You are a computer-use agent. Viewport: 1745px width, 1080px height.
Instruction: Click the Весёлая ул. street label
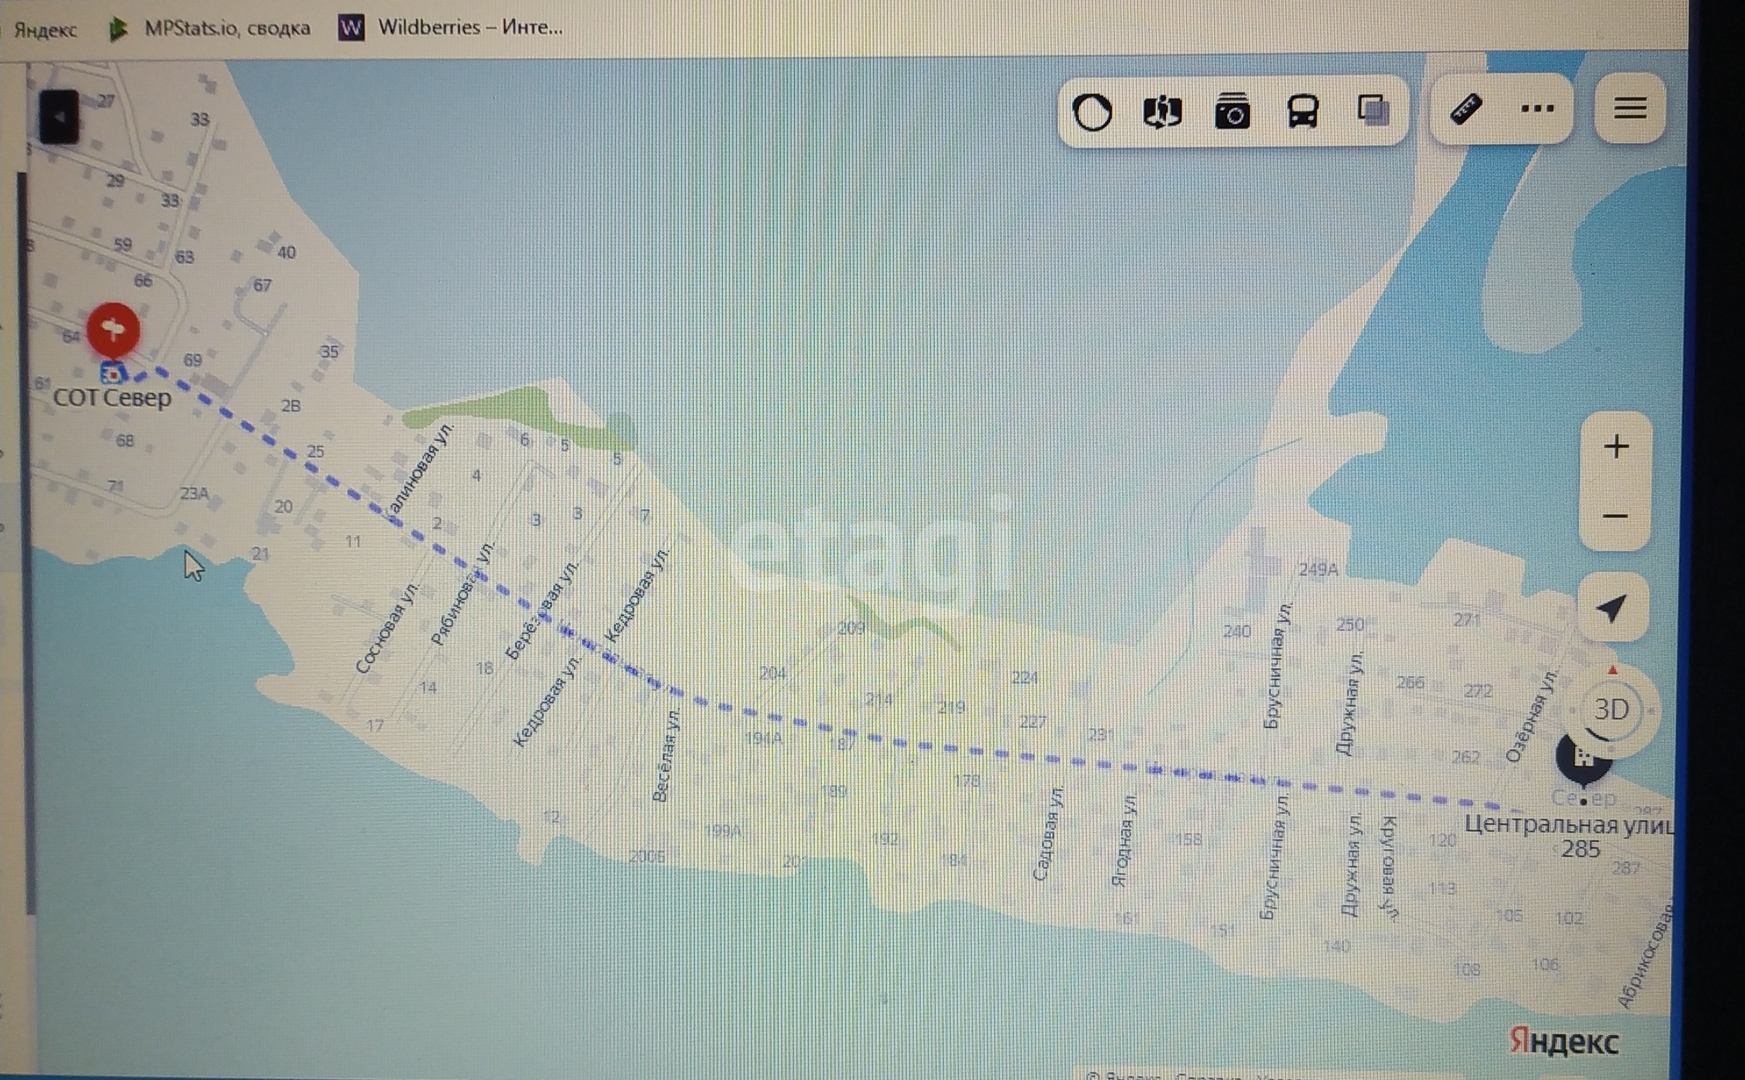pos(666,755)
